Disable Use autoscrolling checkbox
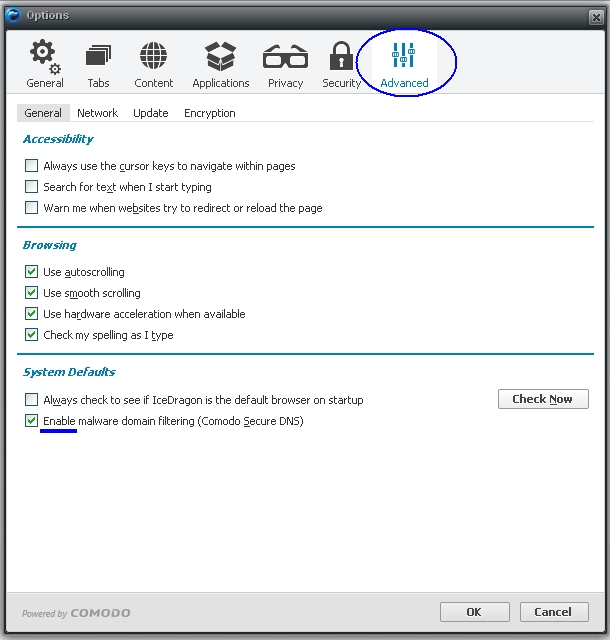 point(31,271)
